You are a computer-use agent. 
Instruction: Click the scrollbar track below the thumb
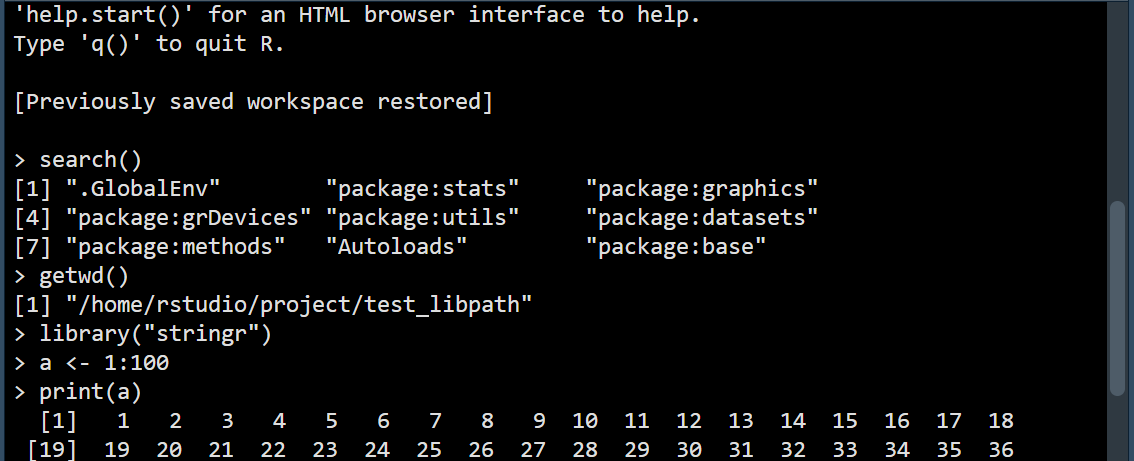tap(1118, 430)
